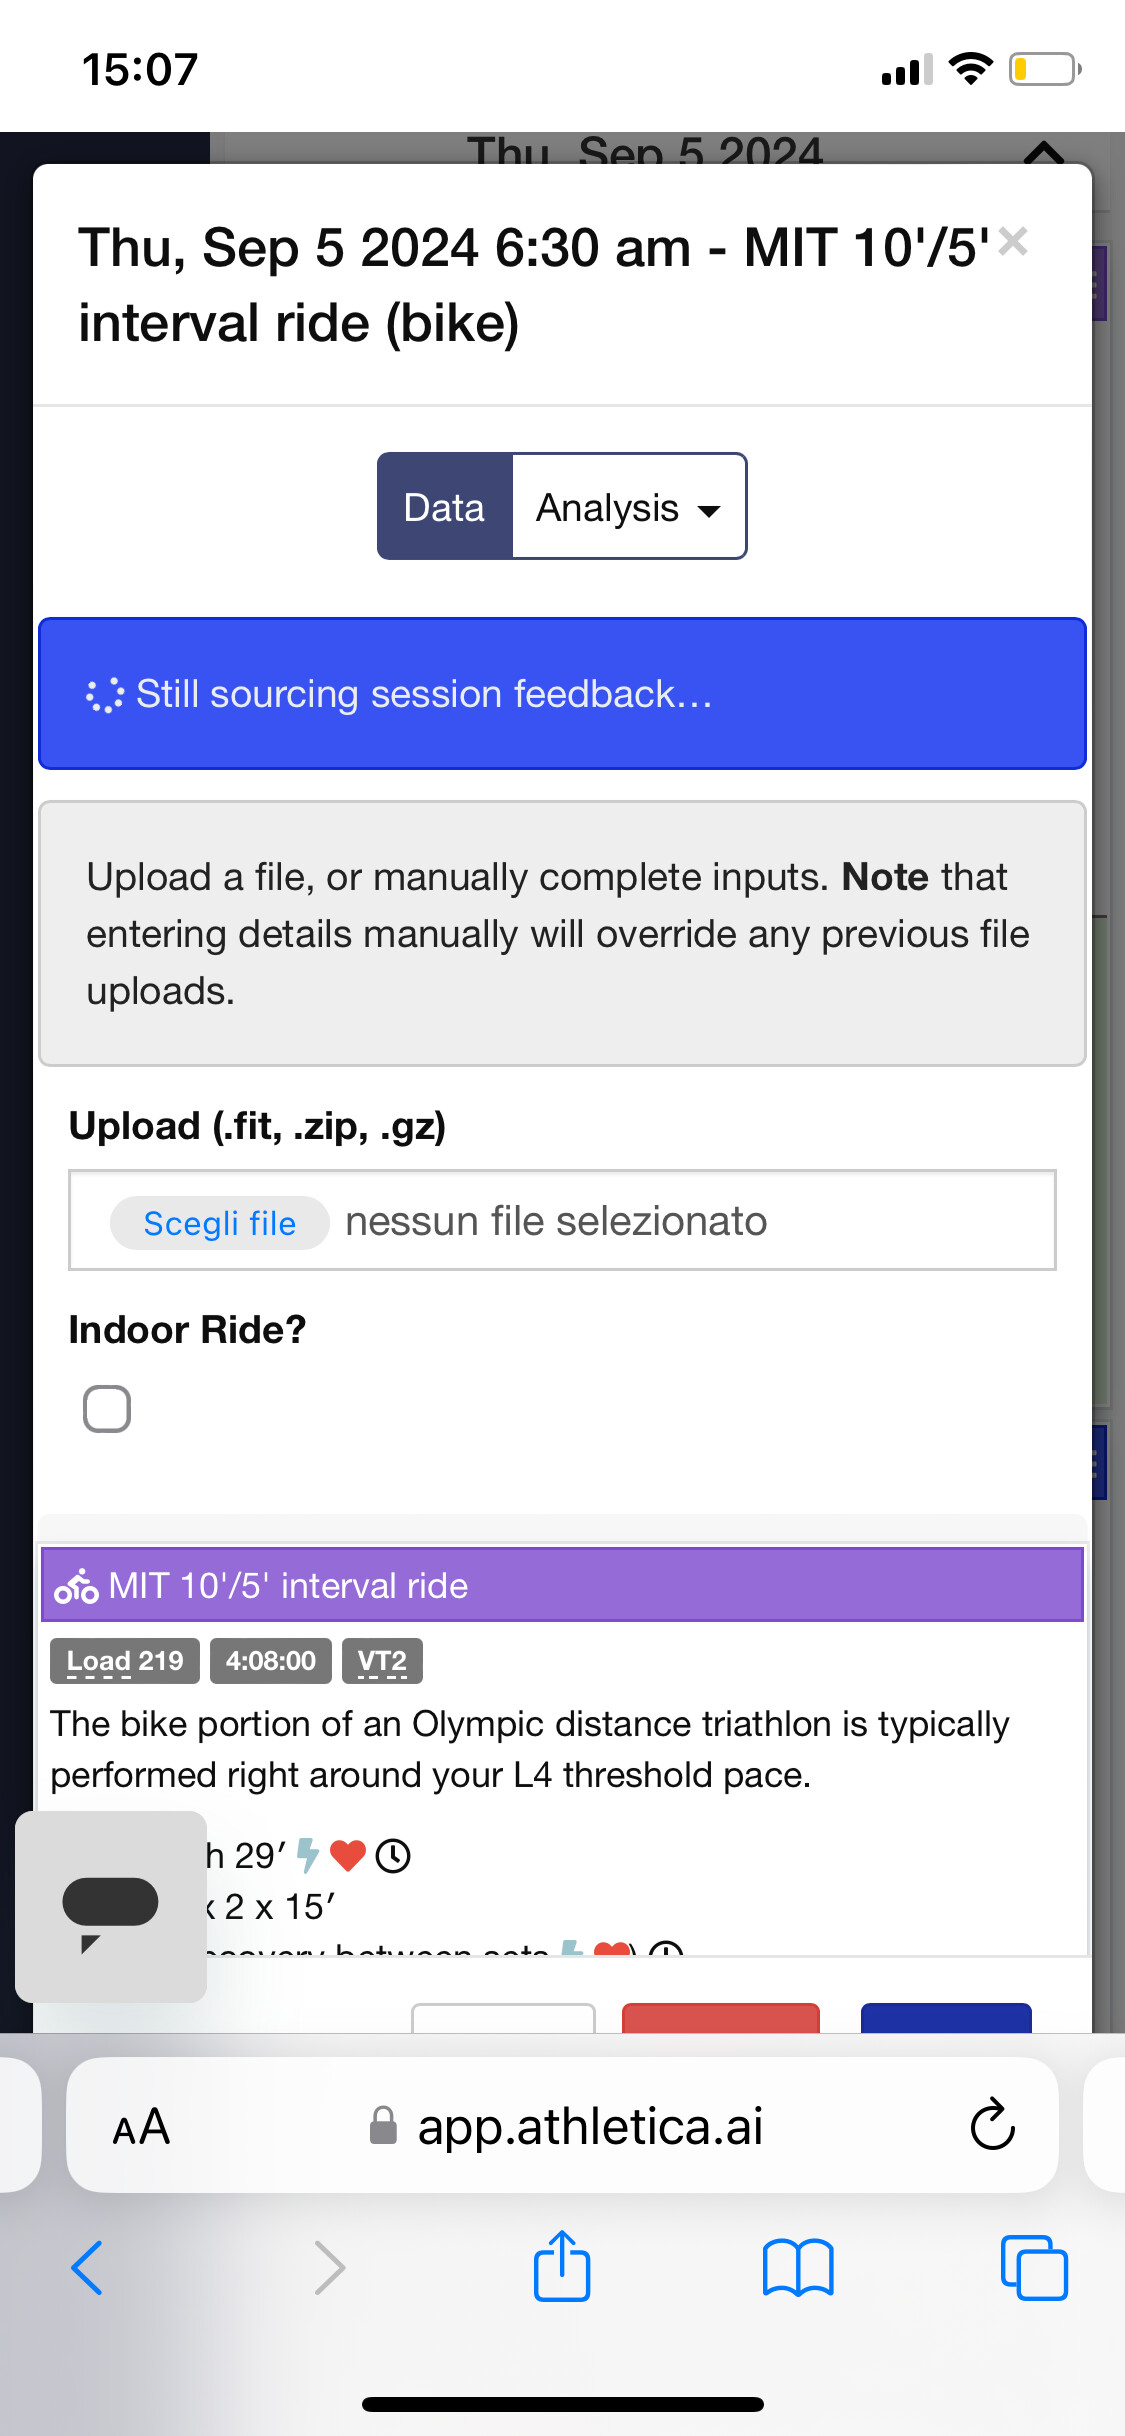Show open Safari tabs
This screenshot has width=1125, height=2436.
(x=1034, y=2268)
